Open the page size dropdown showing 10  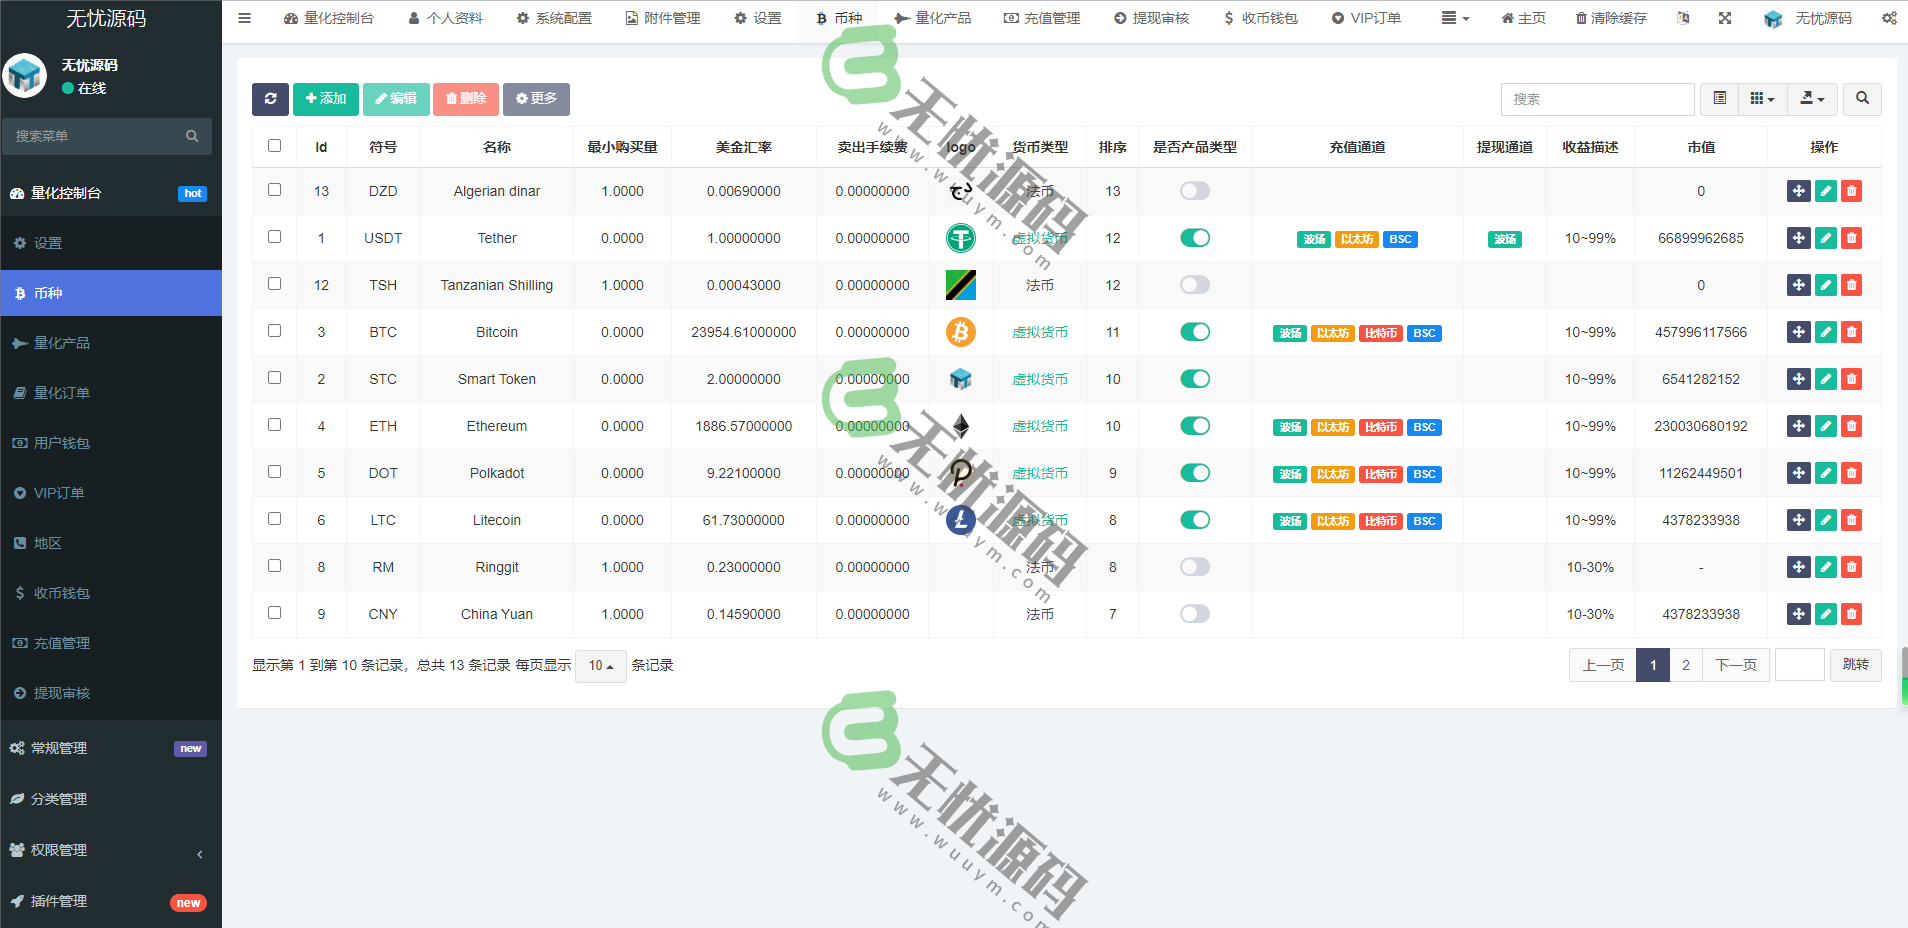pyautogui.click(x=600, y=665)
